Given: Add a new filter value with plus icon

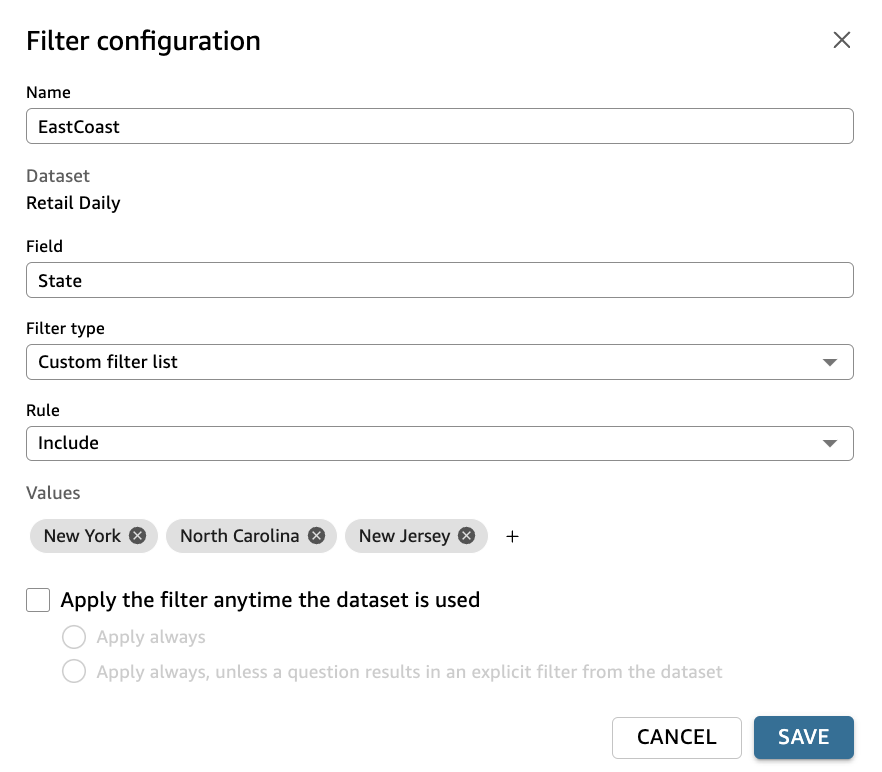Looking at the screenshot, I should 512,537.
